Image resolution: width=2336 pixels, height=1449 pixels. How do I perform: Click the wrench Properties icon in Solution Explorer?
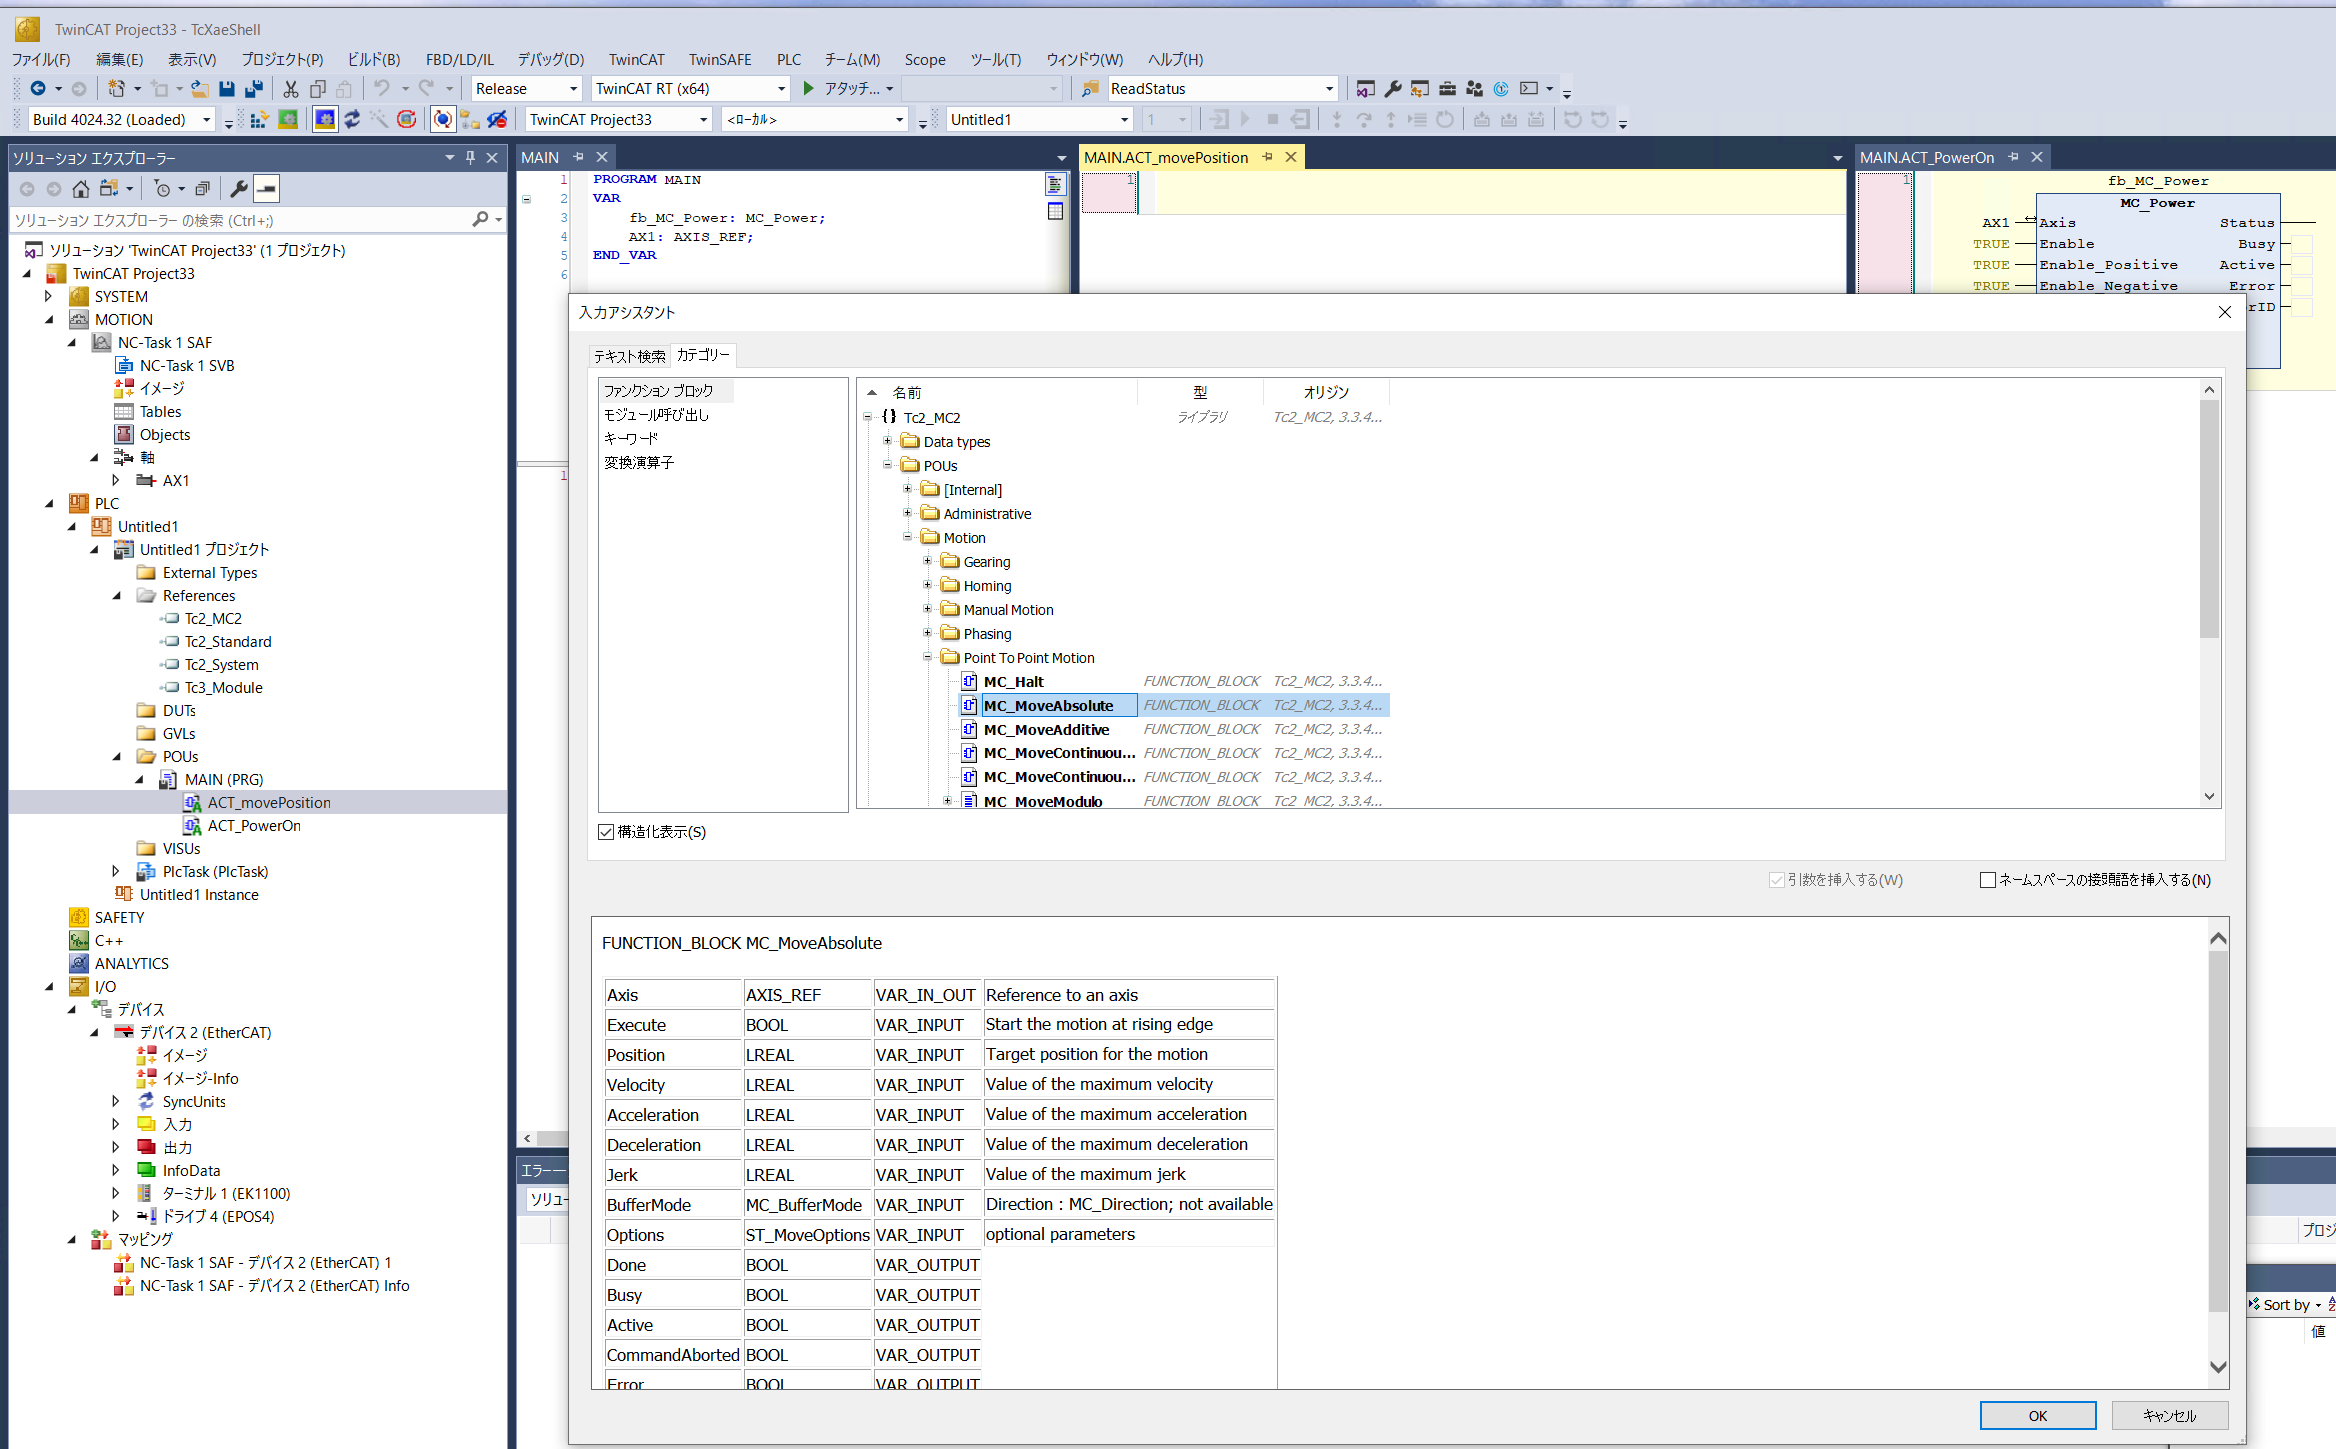click(x=238, y=189)
